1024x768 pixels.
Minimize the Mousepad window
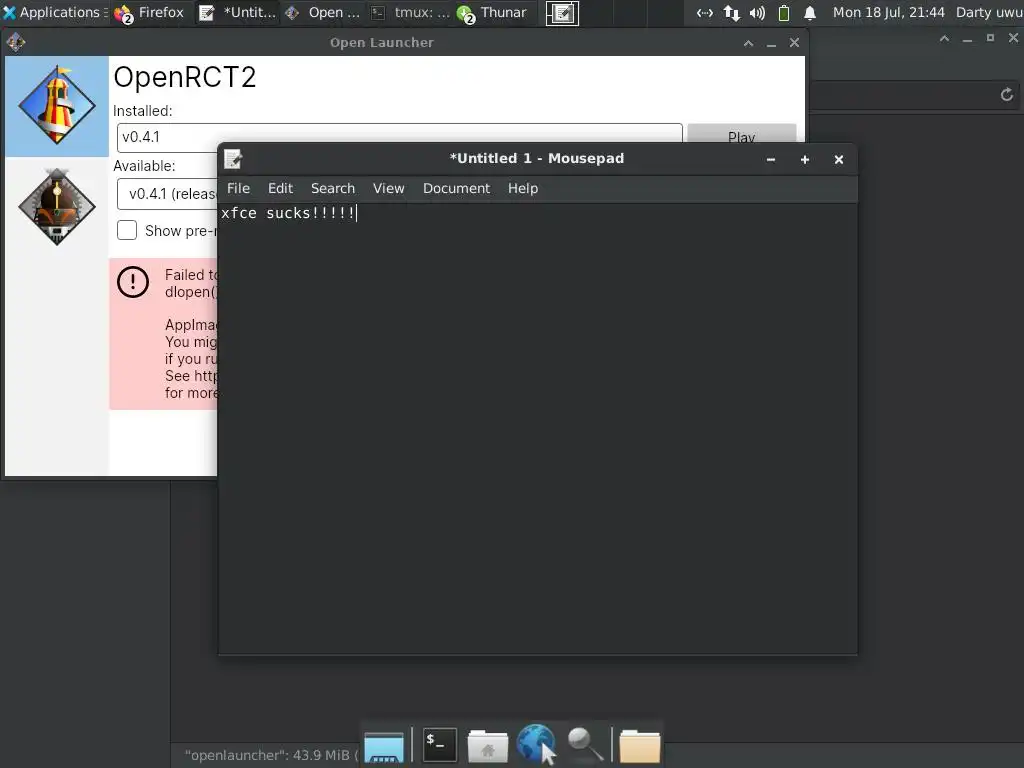pyautogui.click(x=771, y=159)
